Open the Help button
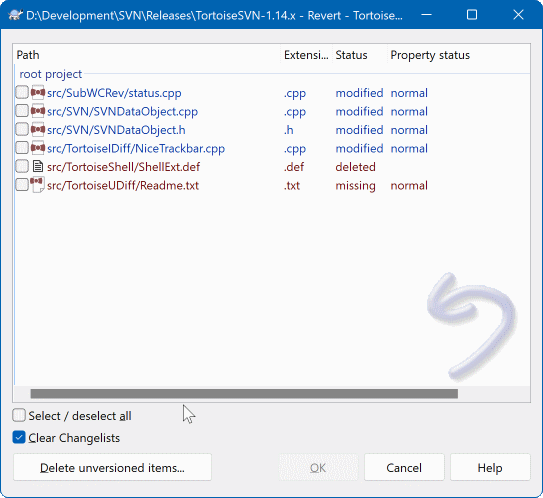 490,468
